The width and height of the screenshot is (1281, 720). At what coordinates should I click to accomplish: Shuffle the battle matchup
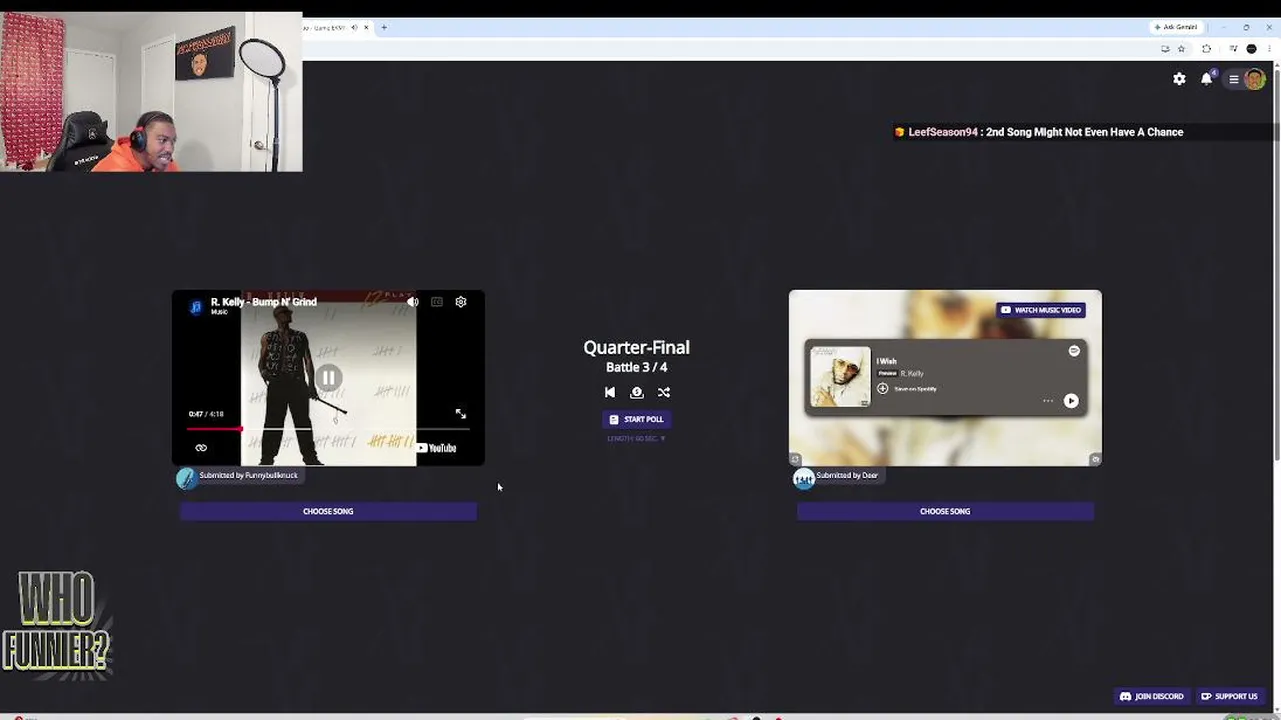point(664,392)
